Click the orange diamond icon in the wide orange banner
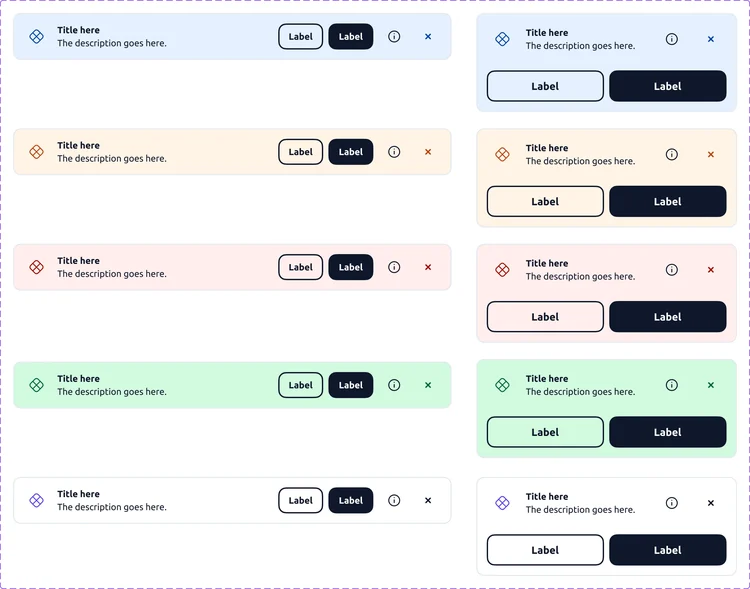Image resolution: width=750 pixels, height=589 pixels. (36, 152)
